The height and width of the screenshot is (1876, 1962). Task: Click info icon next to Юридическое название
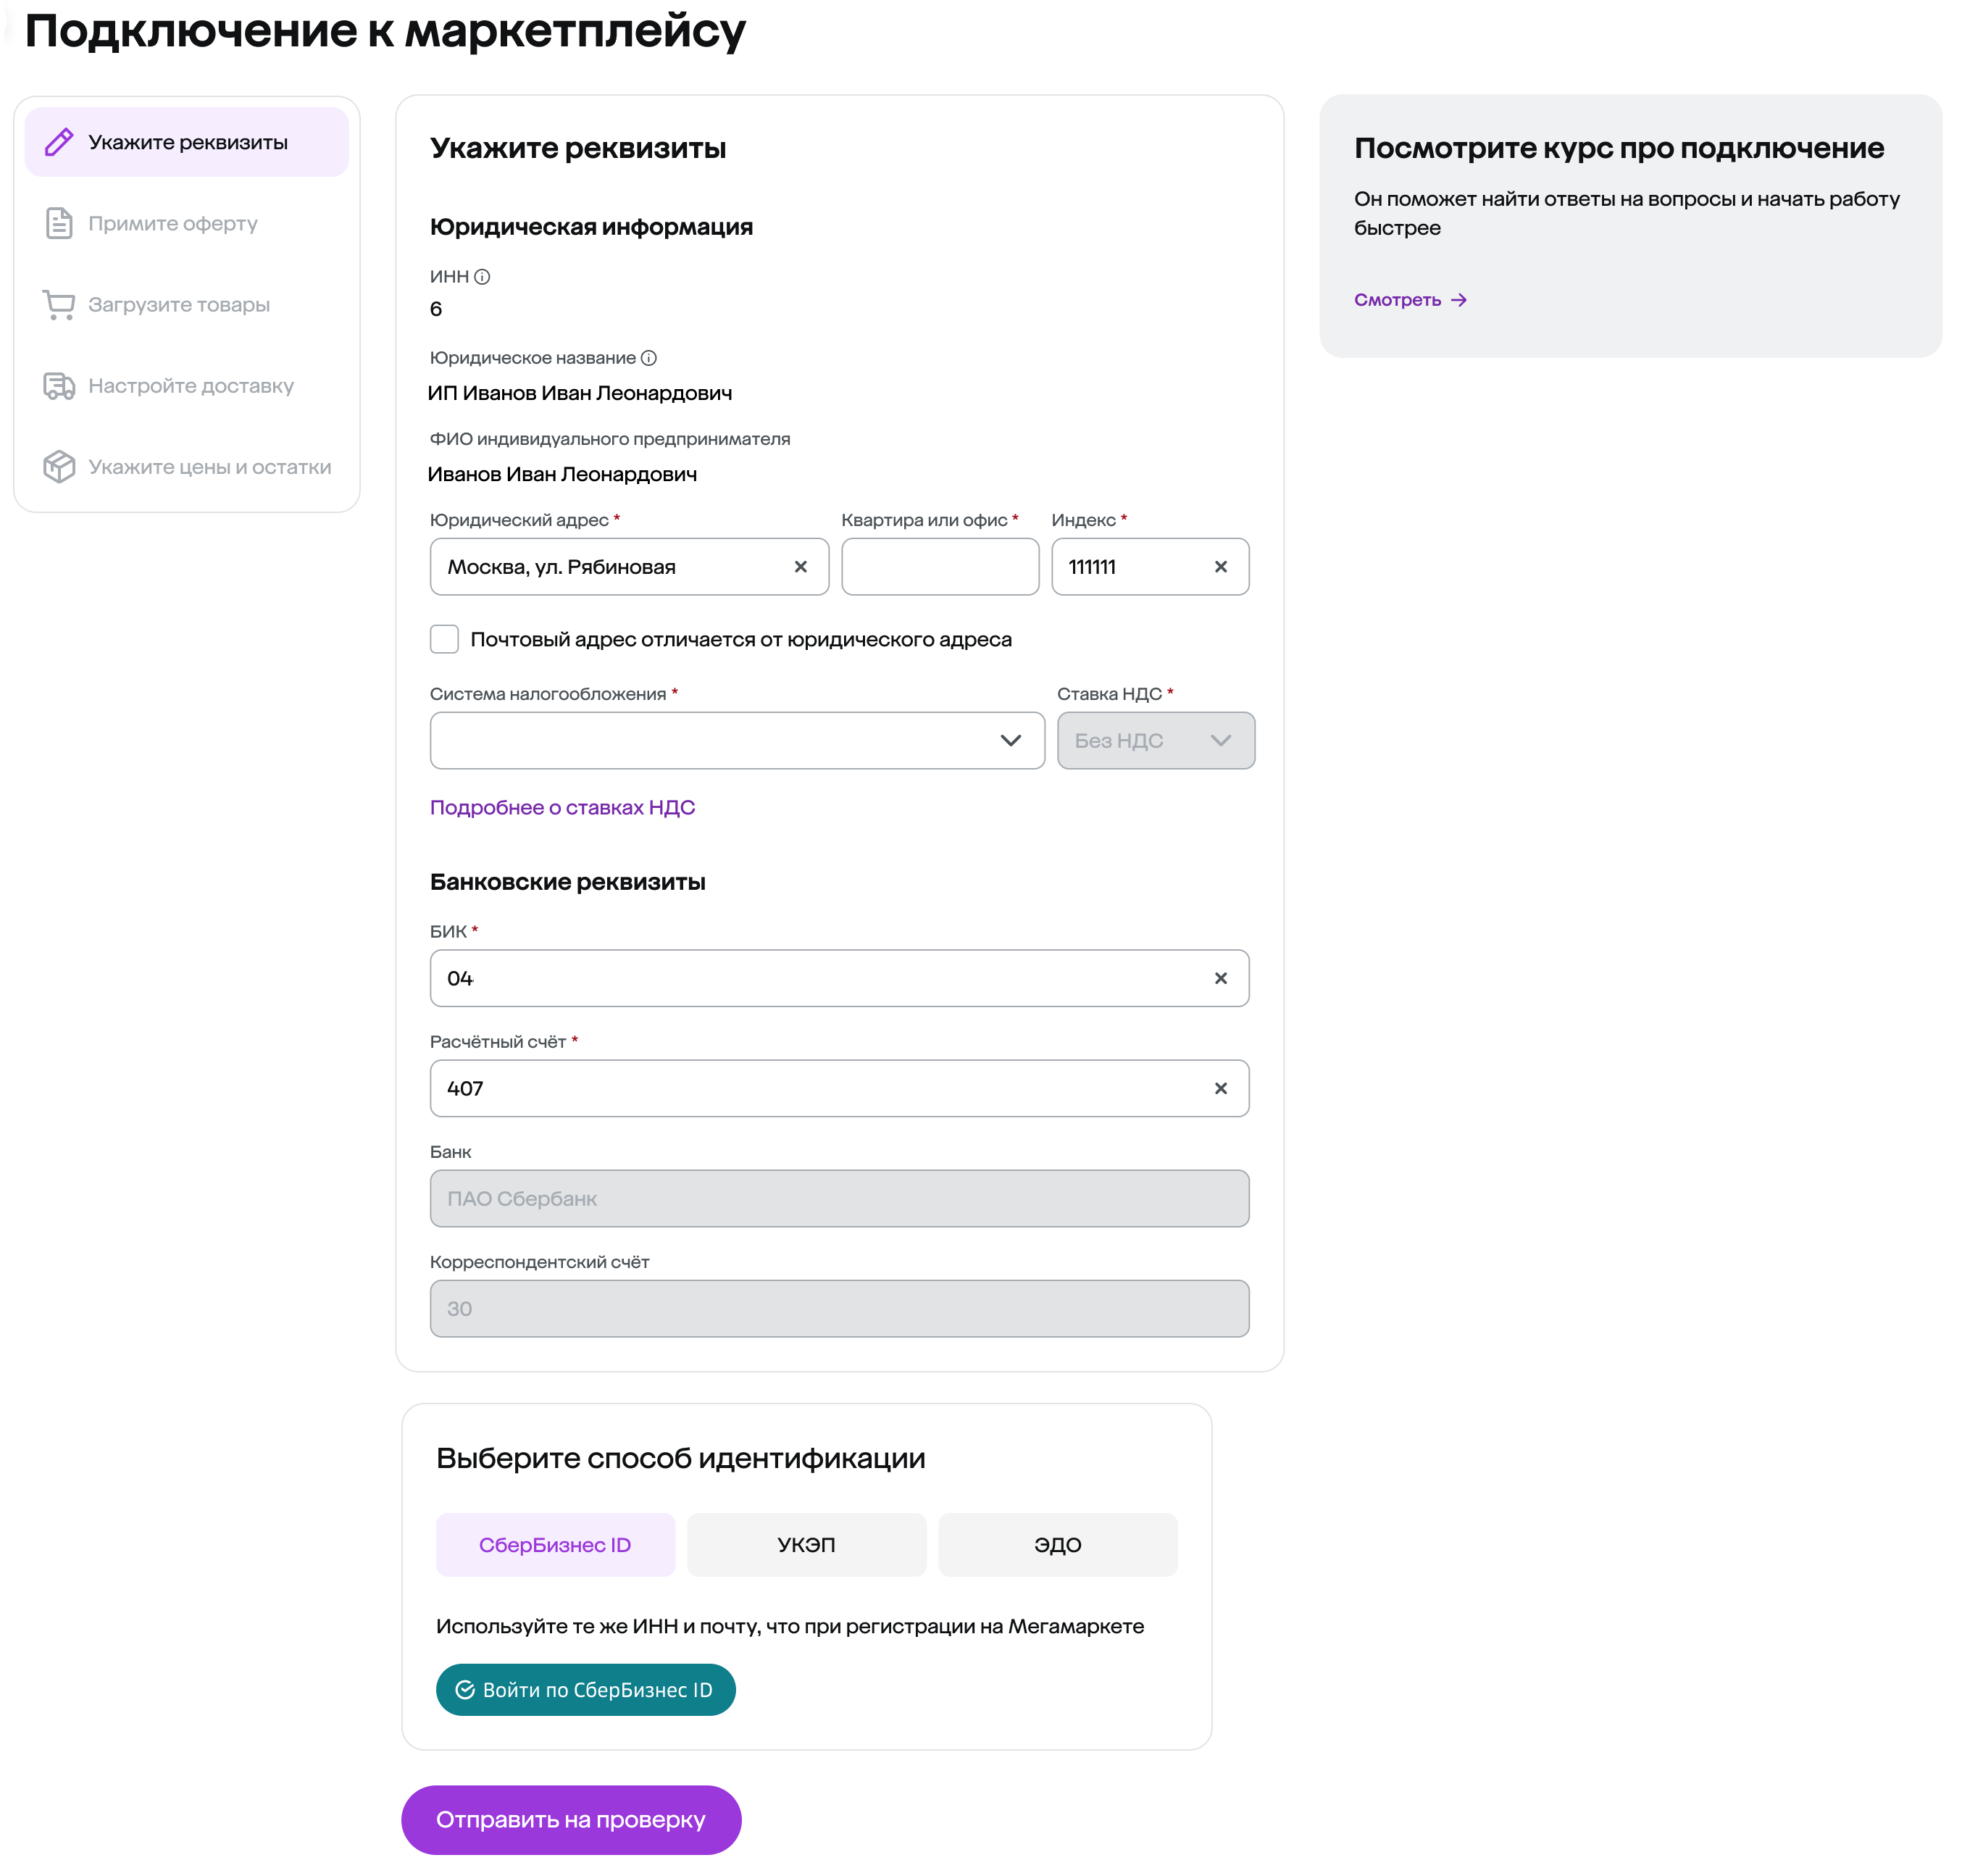click(649, 358)
